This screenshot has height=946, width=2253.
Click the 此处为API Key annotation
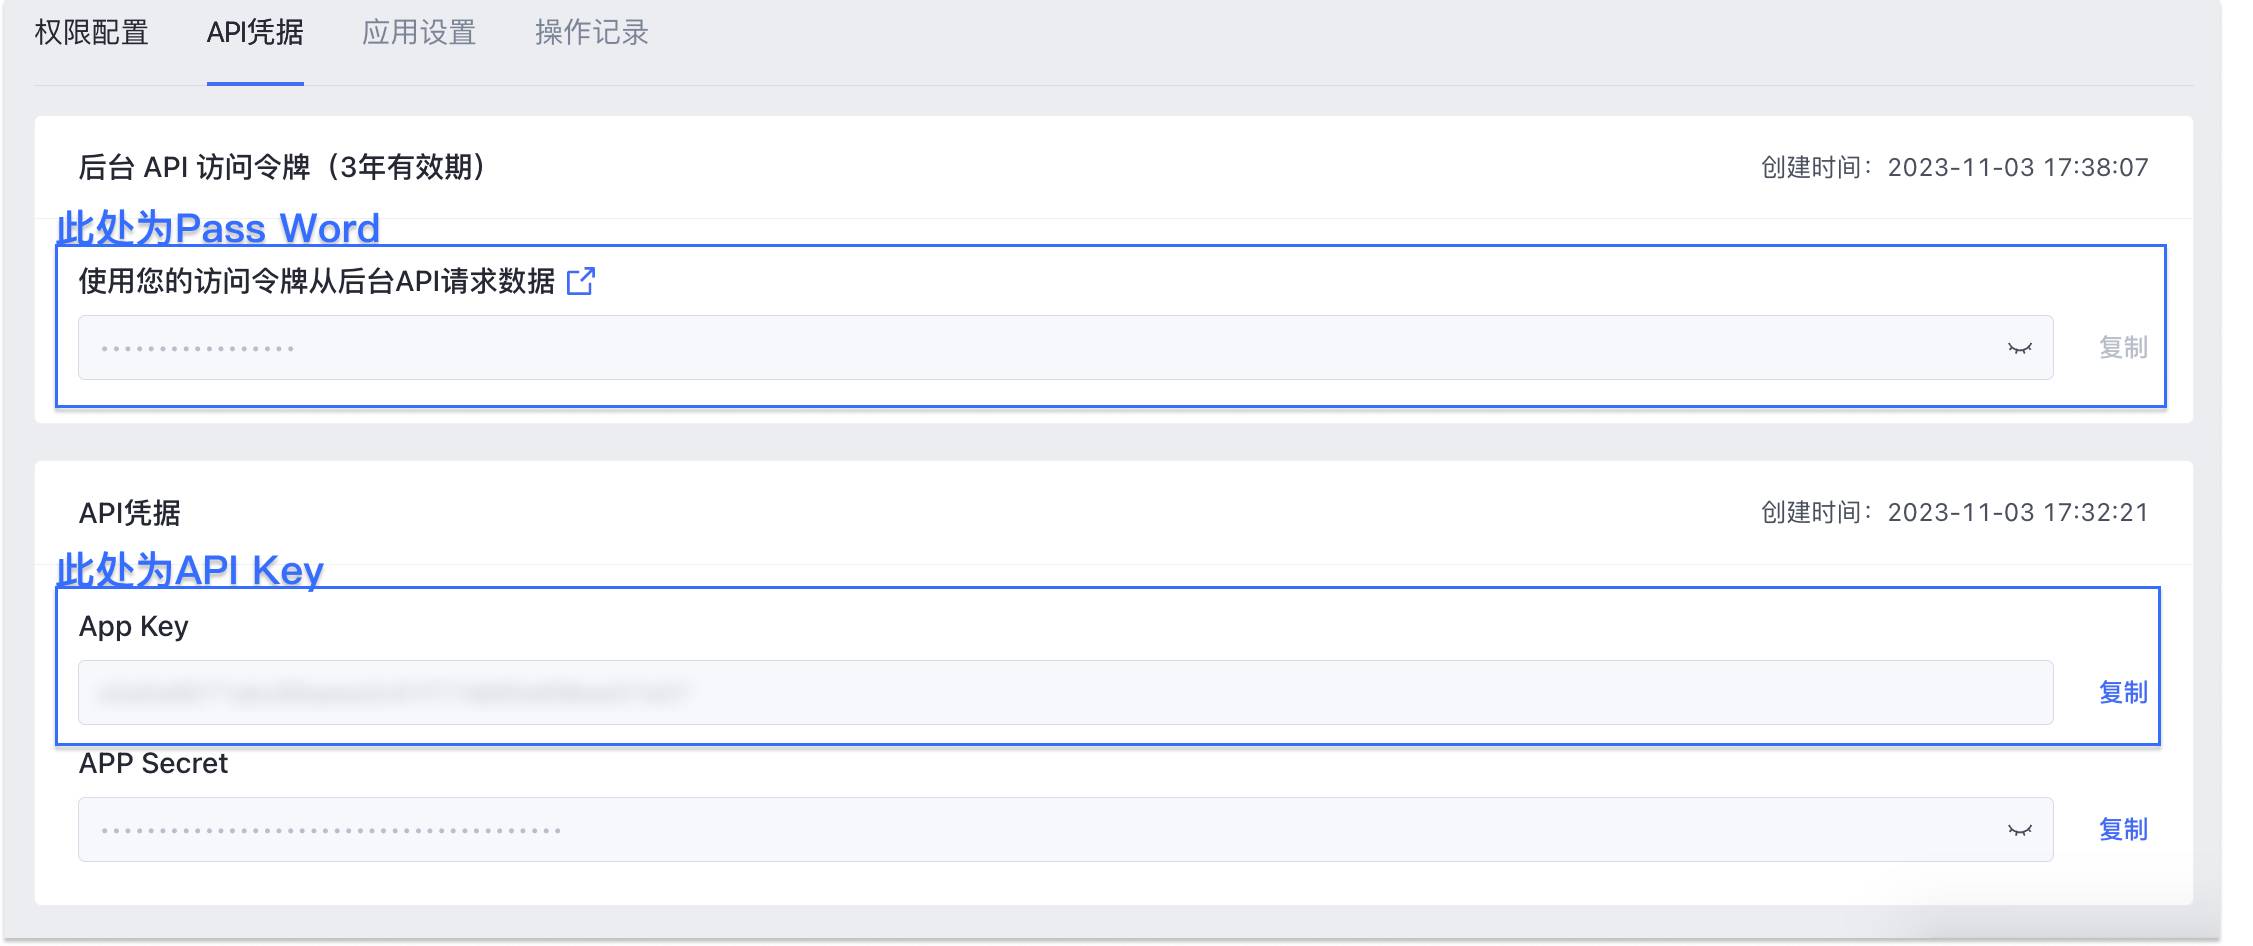(190, 570)
